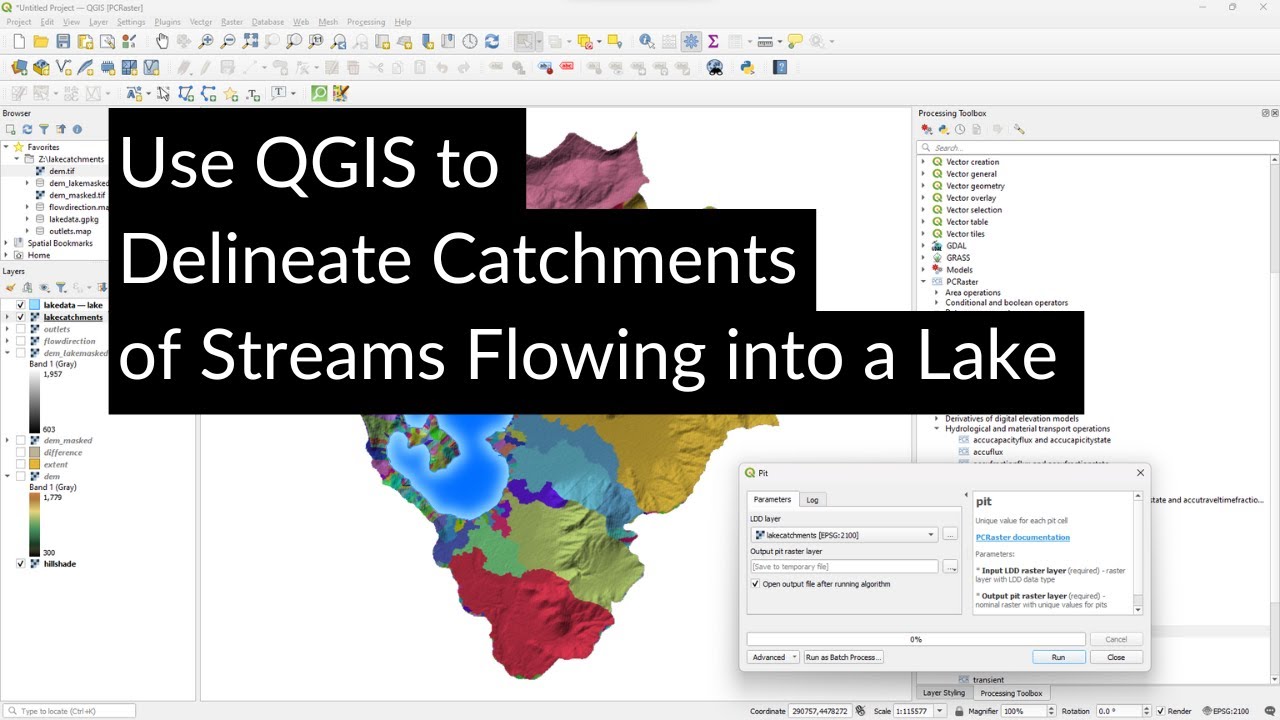Click the Zoom Full extent icon
The height and width of the screenshot is (720, 1280).
[x=250, y=42]
